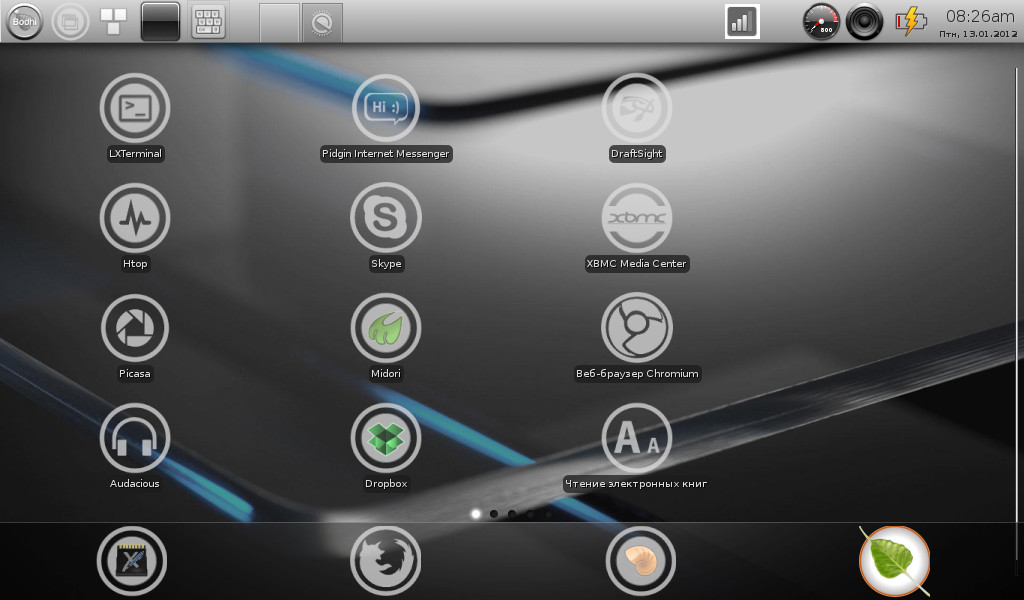
Task: Click the date Птн, 13.01.2012
Action: 978,34
